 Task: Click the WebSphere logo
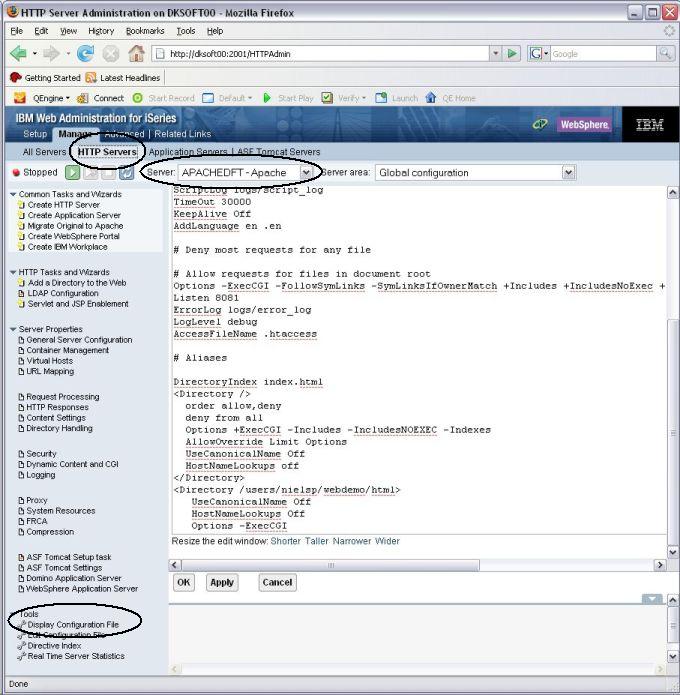click(584, 125)
